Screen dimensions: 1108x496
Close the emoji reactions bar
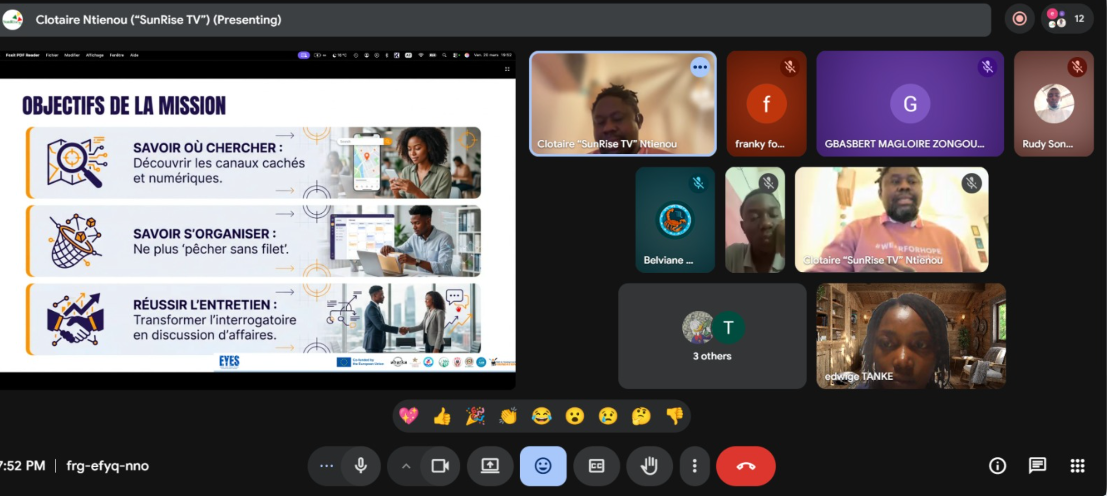click(543, 466)
